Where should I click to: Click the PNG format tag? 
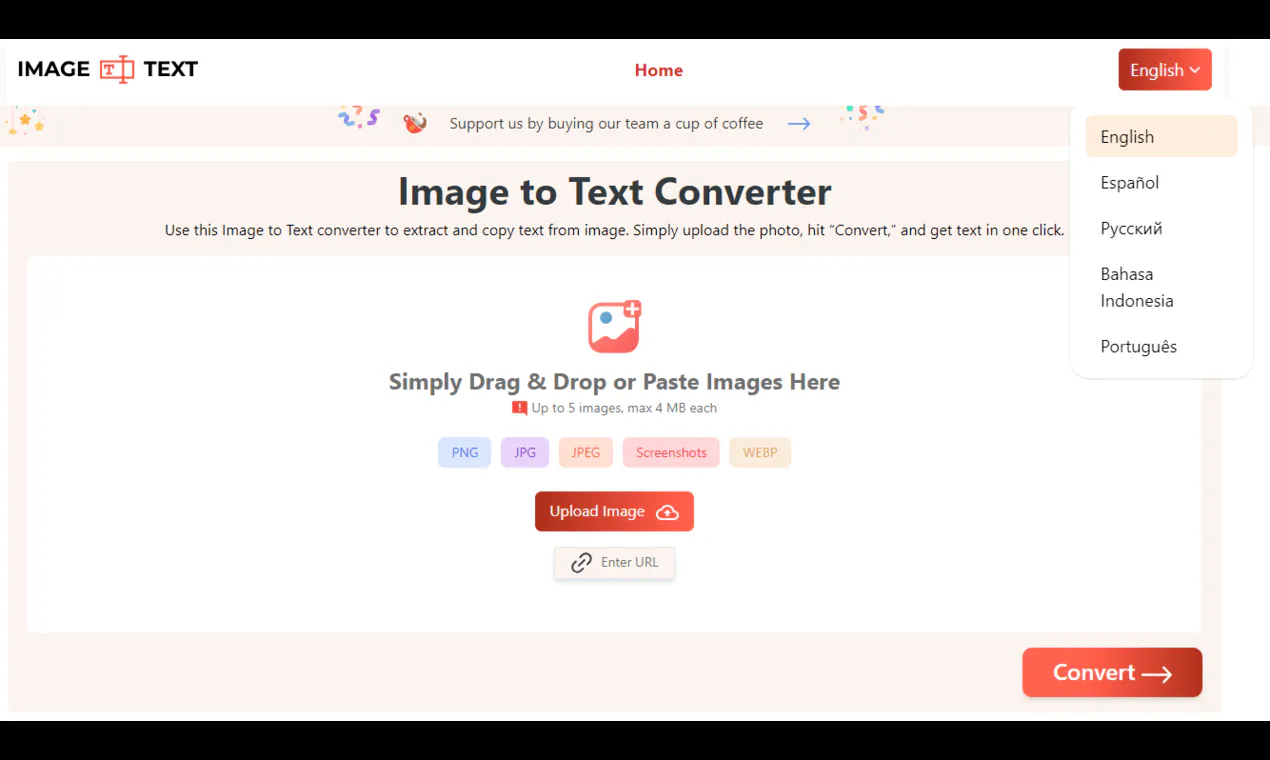465,453
